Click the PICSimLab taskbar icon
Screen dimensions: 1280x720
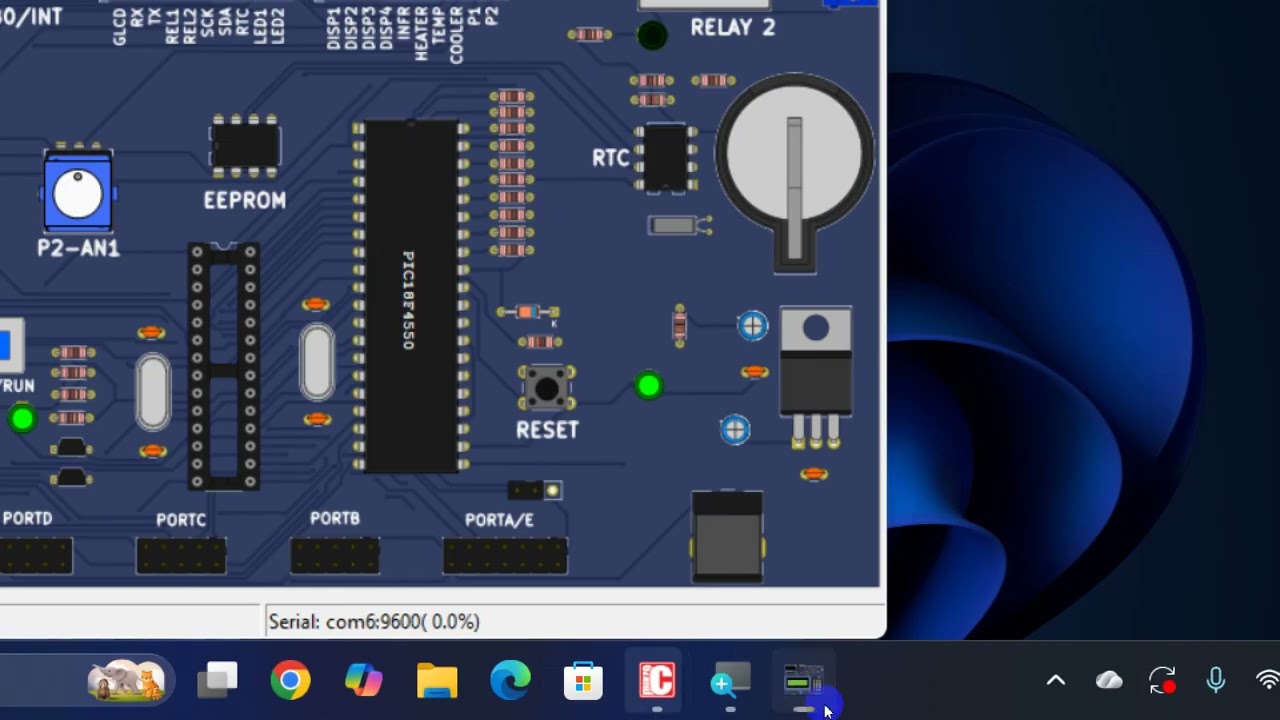click(x=803, y=682)
